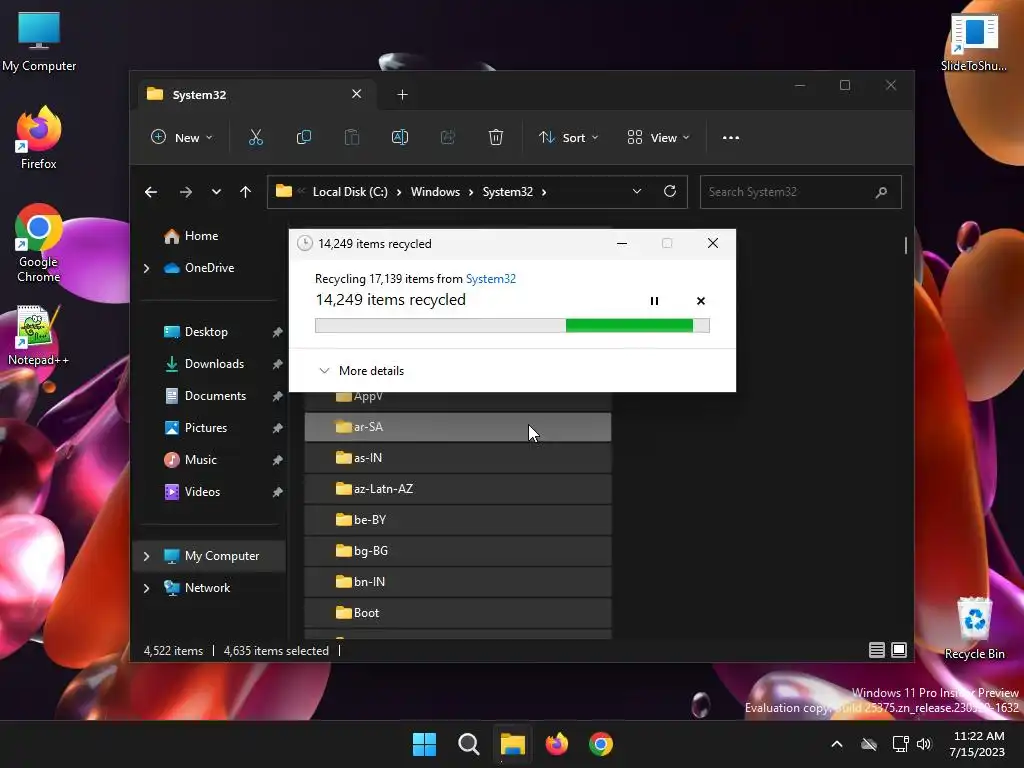
Task: Open the My Computer desktop icon
Action: click(x=39, y=42)
